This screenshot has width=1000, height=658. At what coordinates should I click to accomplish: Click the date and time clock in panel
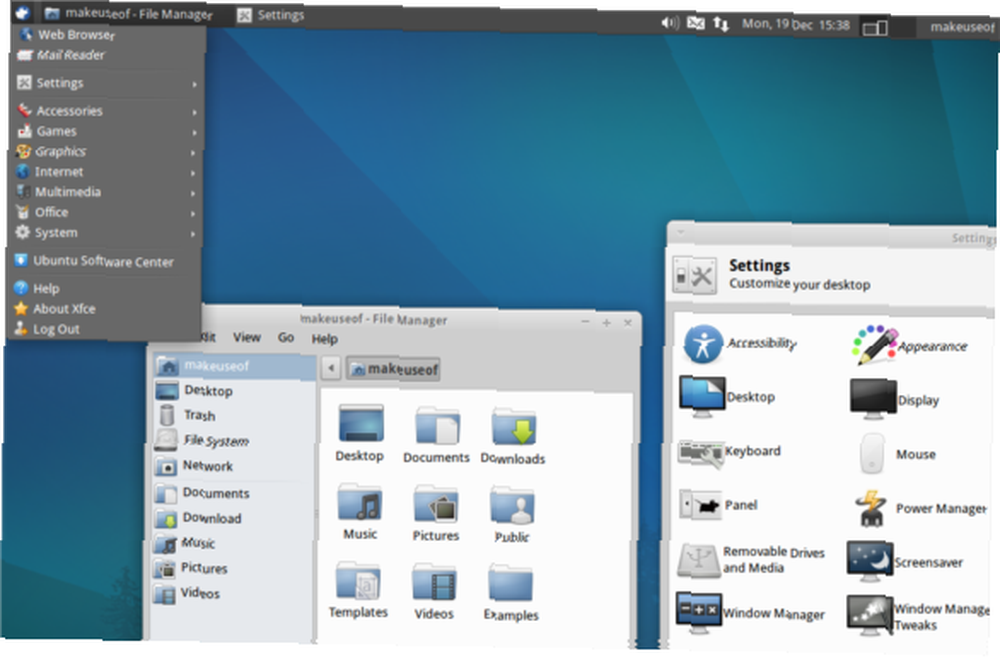(795, 25)
